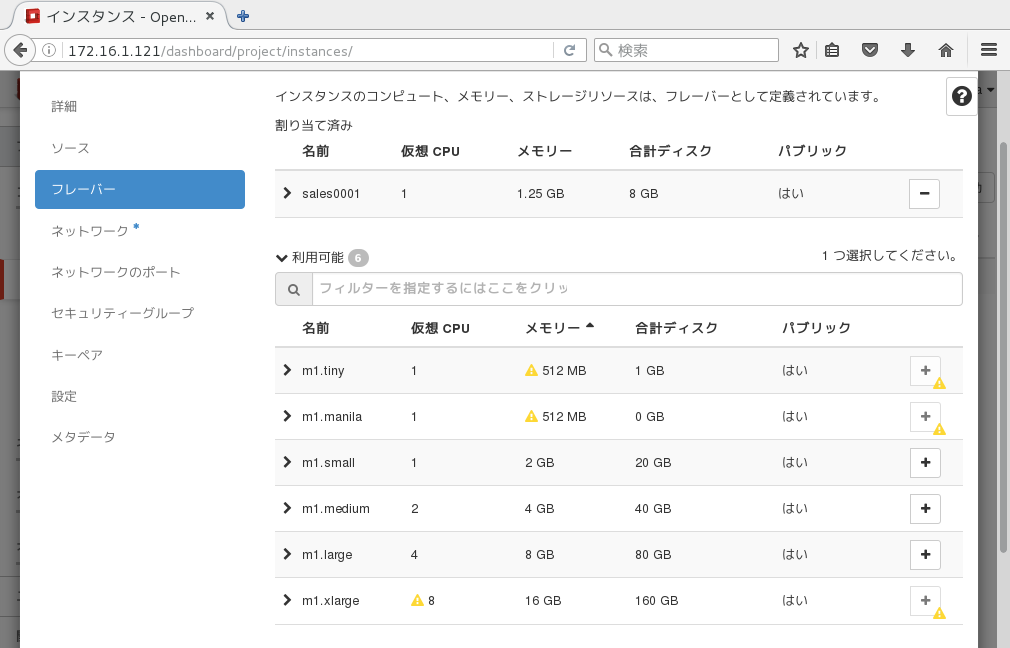Add the m1.medium flavor with plus button
Viewport: 1010px width, 648px height.
(x=925, y=509)
